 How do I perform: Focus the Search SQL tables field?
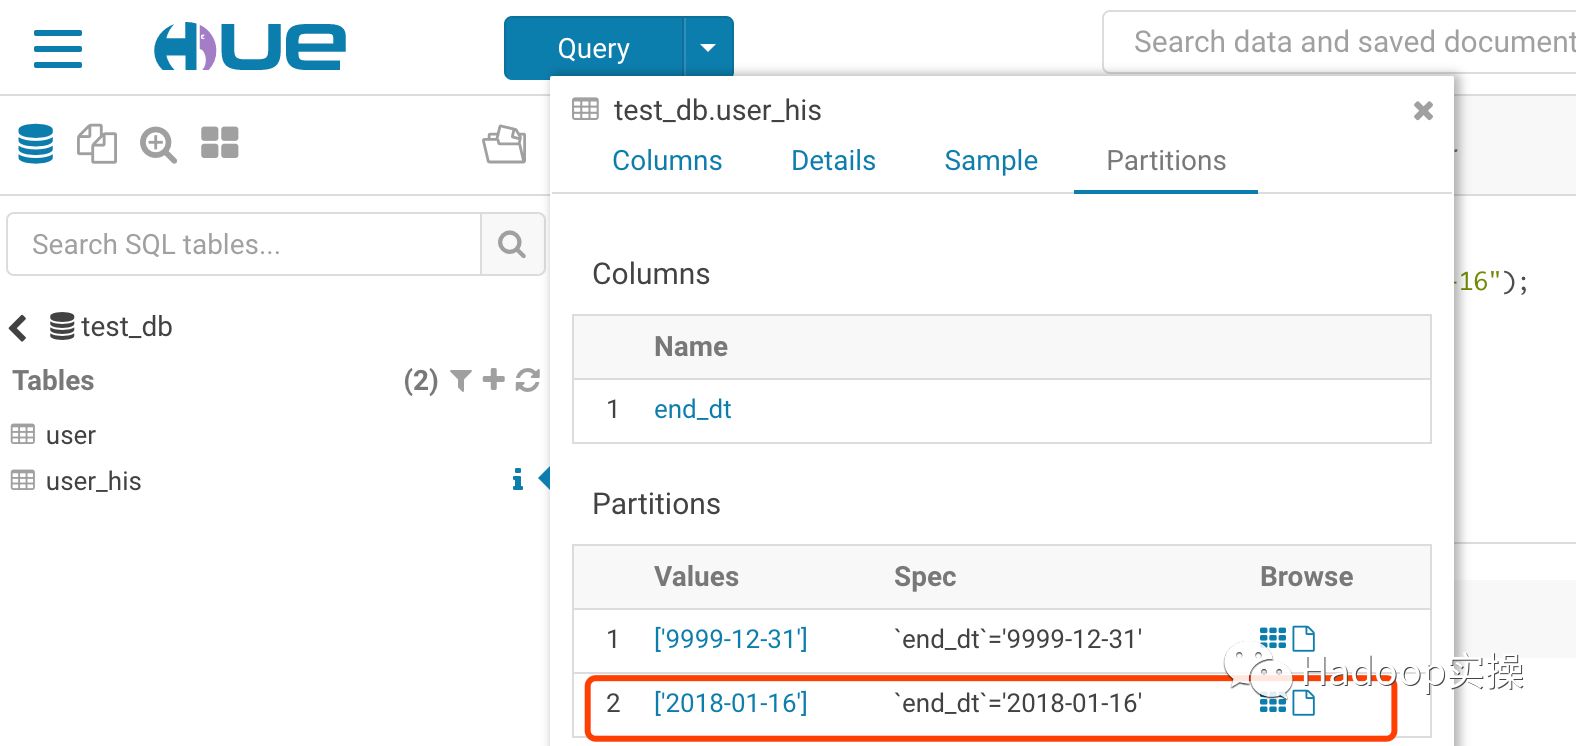pos(244,244)
